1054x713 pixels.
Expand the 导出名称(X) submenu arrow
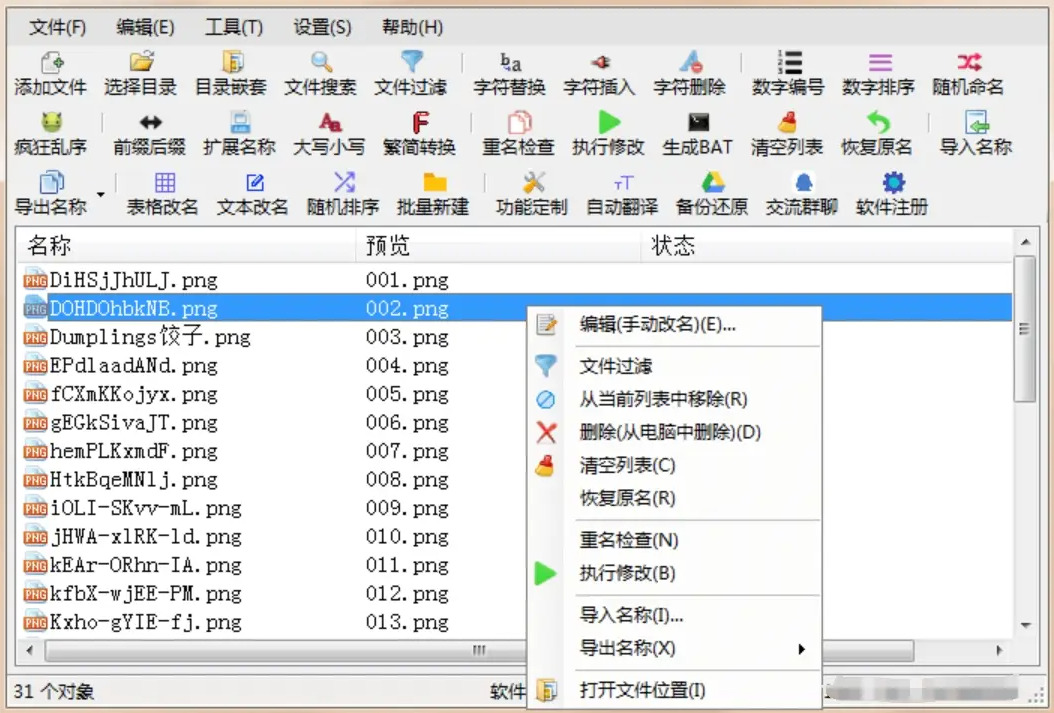pyautogui.click(x=801, y=649)
